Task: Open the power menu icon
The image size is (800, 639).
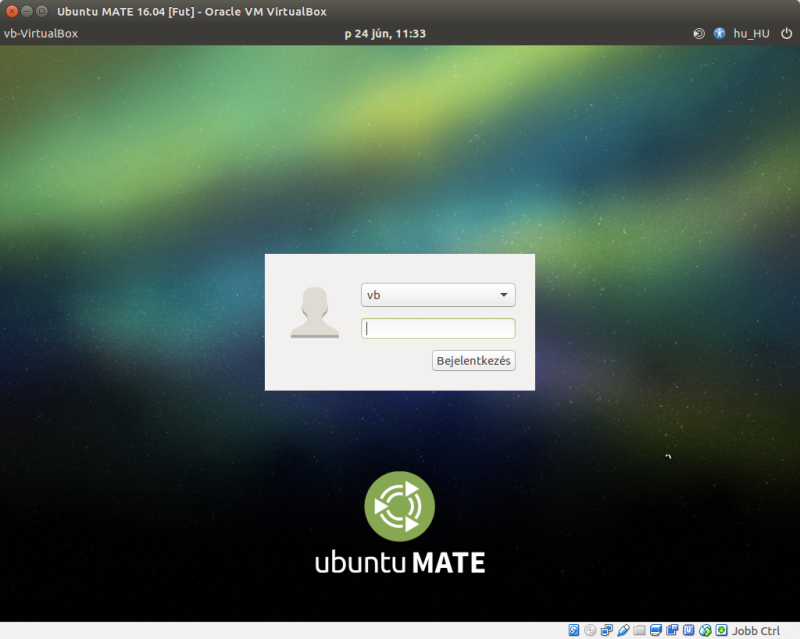Action: pyautogui.click(x=787, y=34)
